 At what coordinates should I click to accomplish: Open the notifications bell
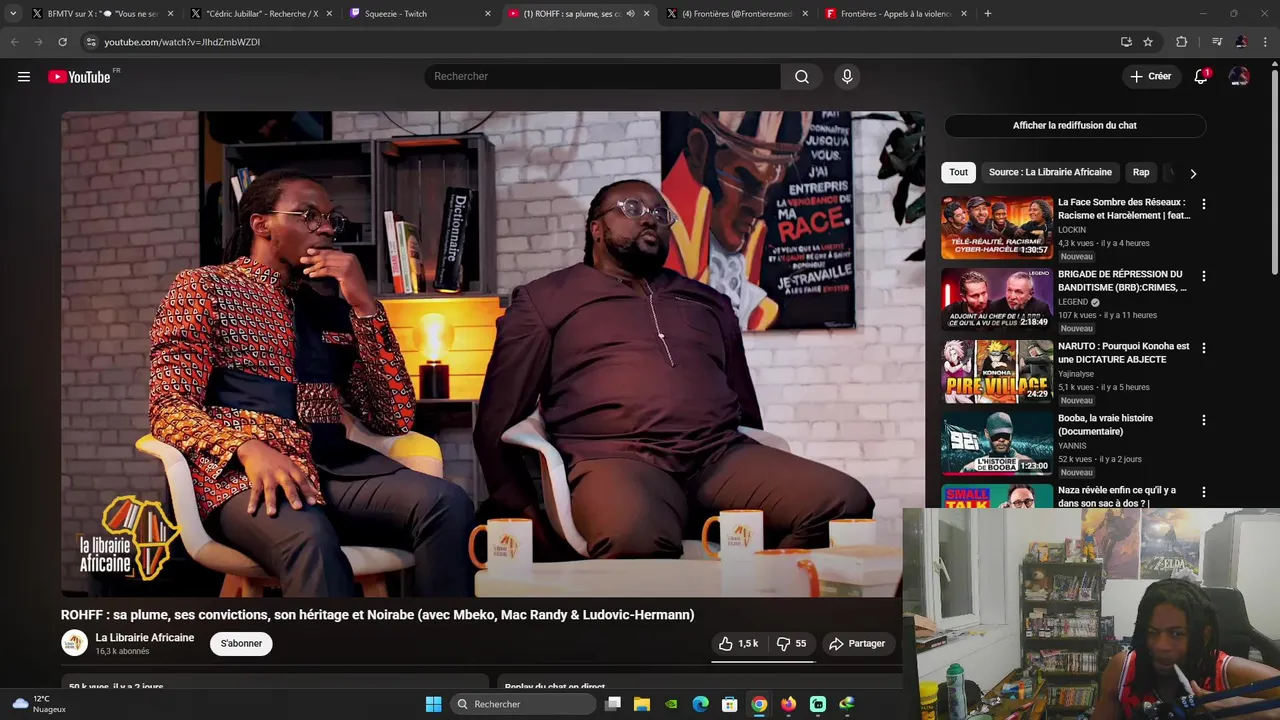[1201, 77]
